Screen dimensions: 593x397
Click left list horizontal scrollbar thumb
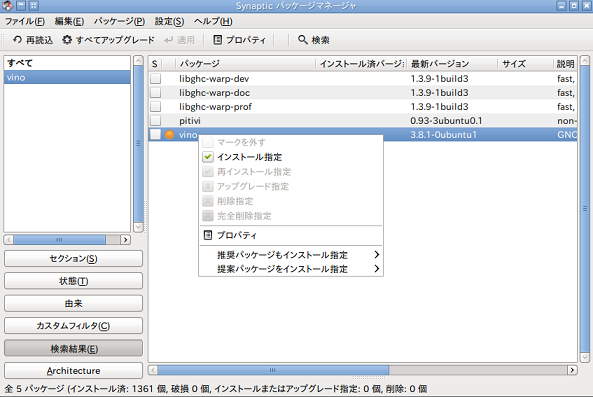tap(60, 240)
